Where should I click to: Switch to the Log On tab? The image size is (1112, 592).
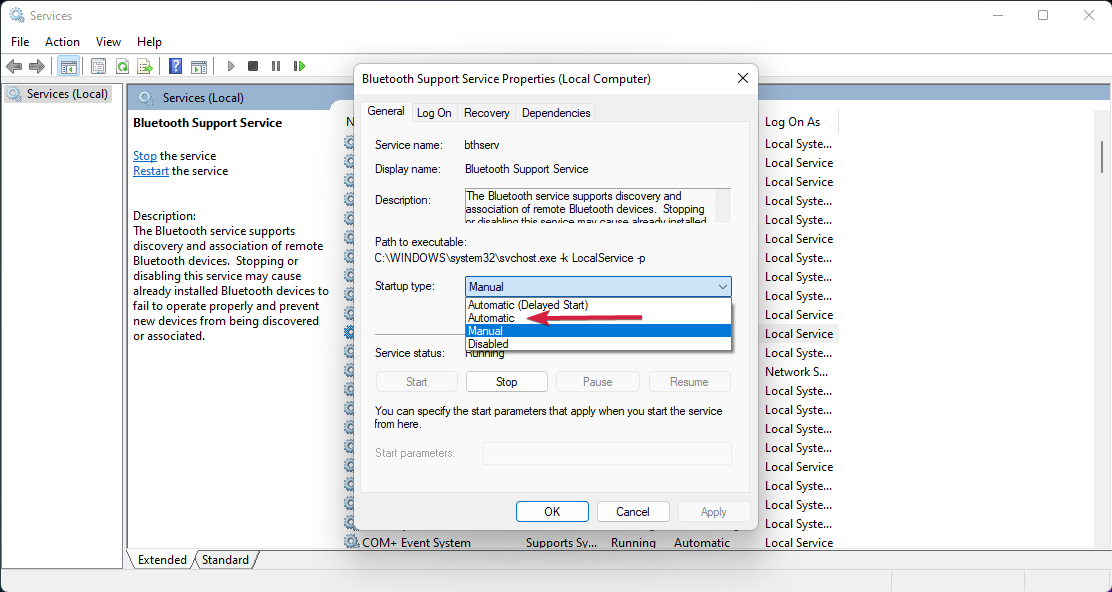pos(434,112)
